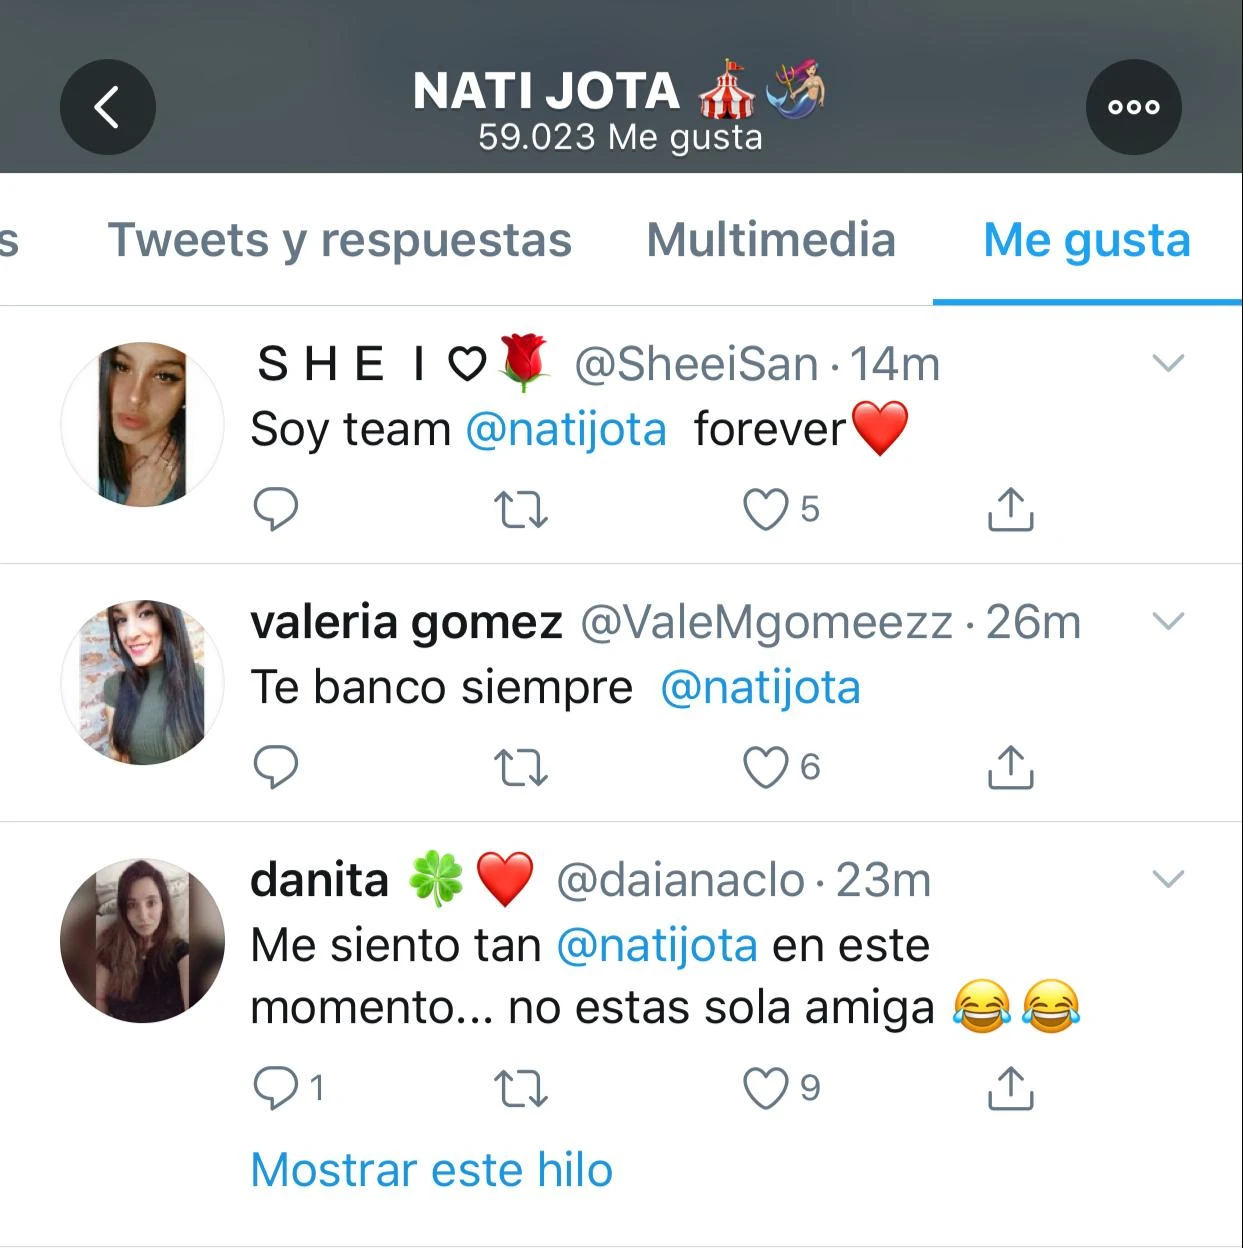
Task: Open danita's profile picture
Action: 142,940
